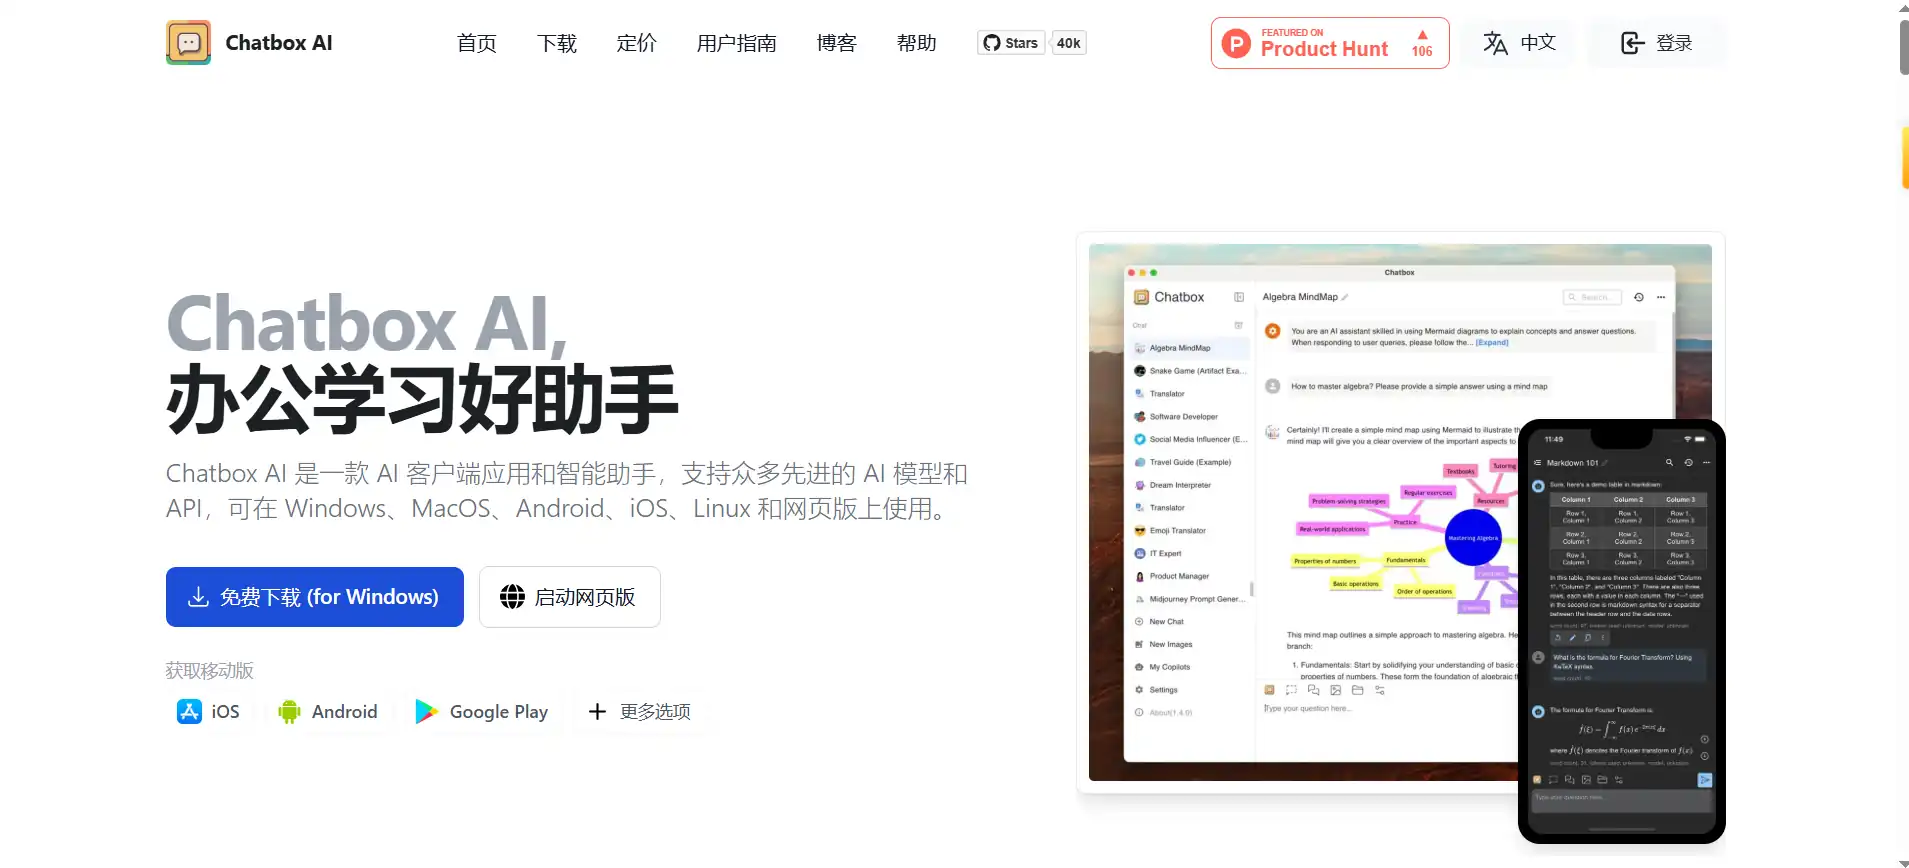The height and width of the screenshot is (868, 1909).
Task: Click the search icon in phone screenshot header
Action: click(1669, 463)
